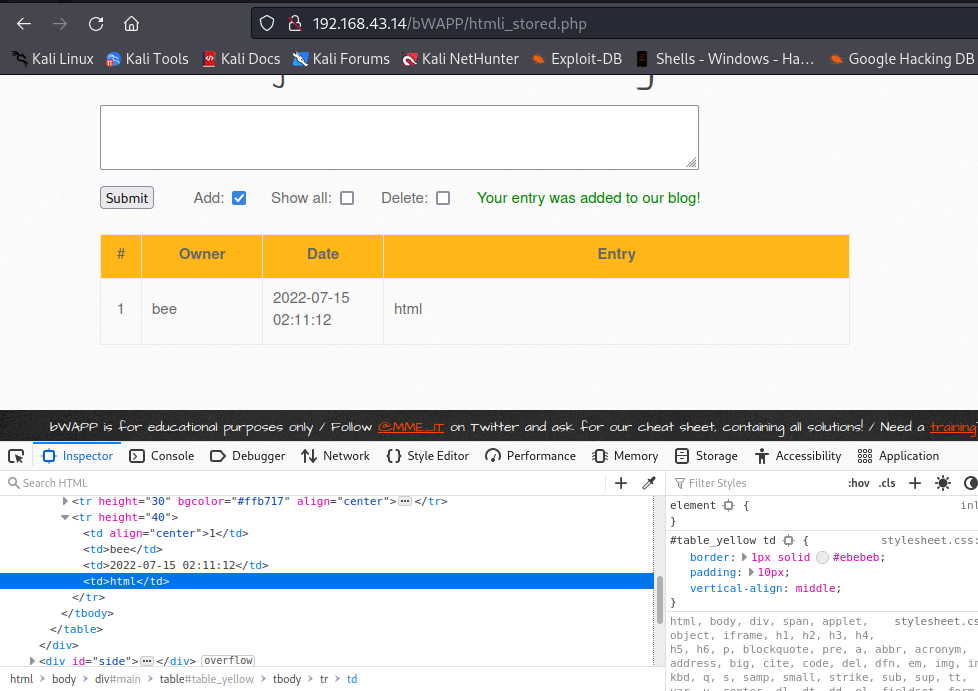Click the @MME_IT Twitter link
This screenshot has width=978, height=691.
point(410,427)
